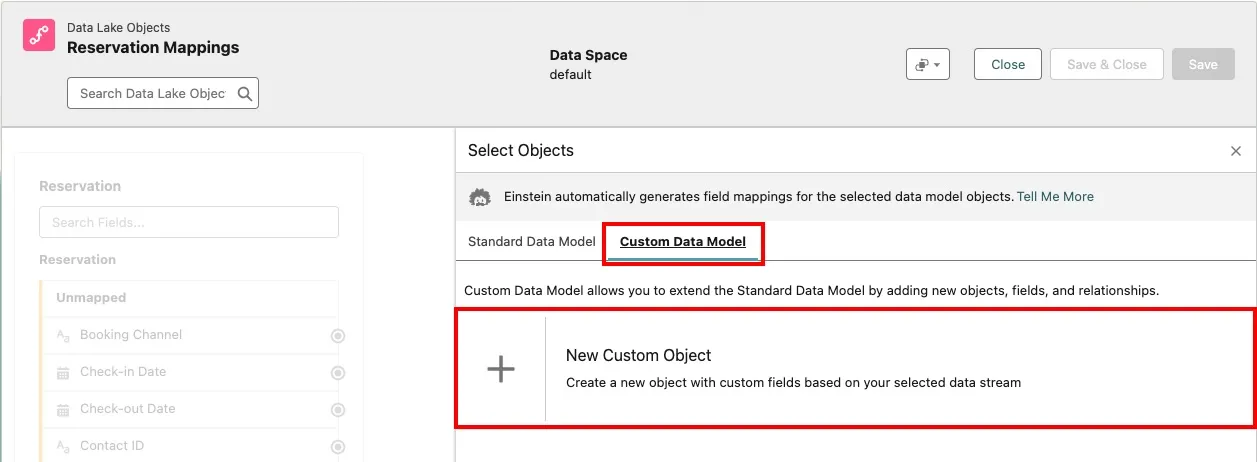This screenshot has width=1257, height=462.
Task: Select the Check-out Date mapping radio circle
Action: click(x=338, y=410)
